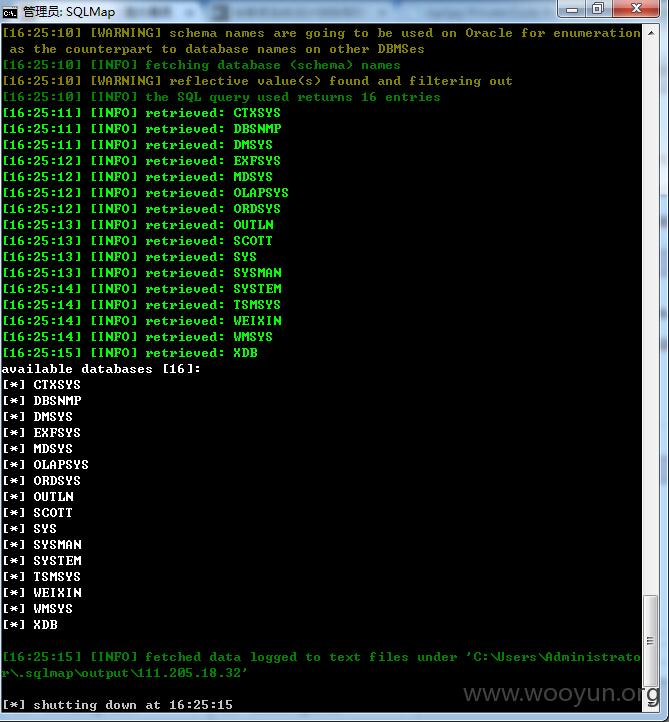Screen dimensions: 669x722
Task: Click the line 'retrieved: OLAPSYS'
Action: pyautogui.click(x=145, y=193)
